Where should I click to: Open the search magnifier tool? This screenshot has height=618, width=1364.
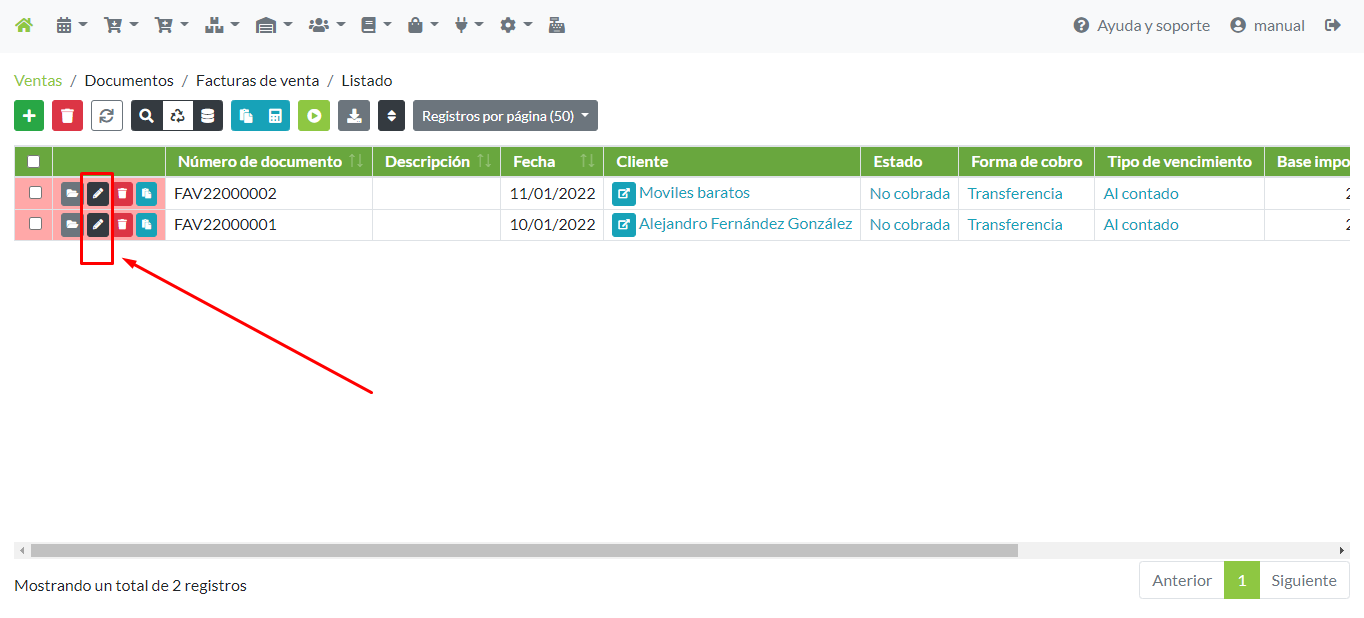[147, 116]
